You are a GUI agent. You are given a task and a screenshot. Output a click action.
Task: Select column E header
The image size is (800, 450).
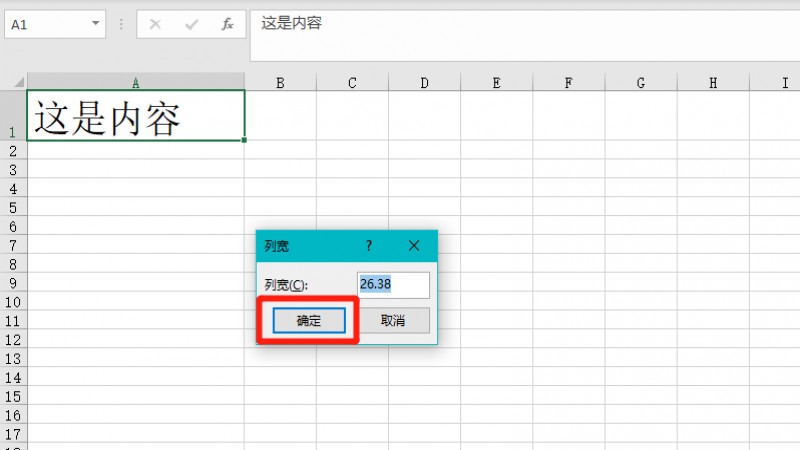tap(496, 82)
